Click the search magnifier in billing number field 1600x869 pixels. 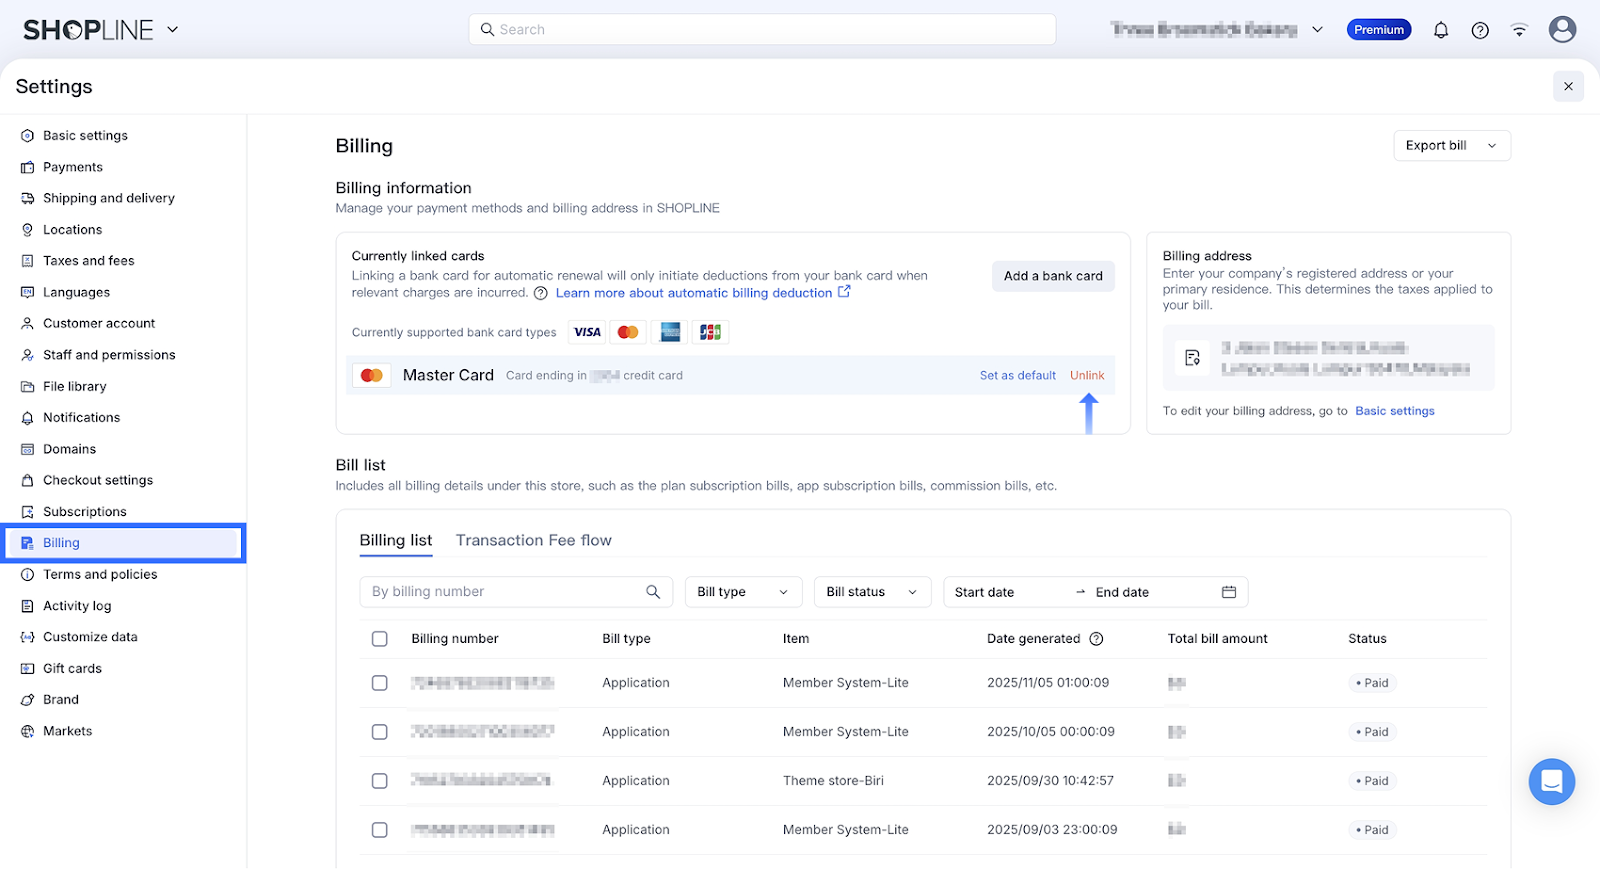tap(653, 592)
